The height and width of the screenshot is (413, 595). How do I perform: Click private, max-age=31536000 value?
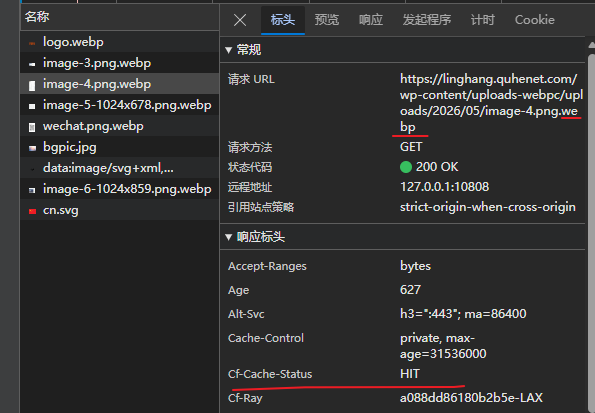443,346
